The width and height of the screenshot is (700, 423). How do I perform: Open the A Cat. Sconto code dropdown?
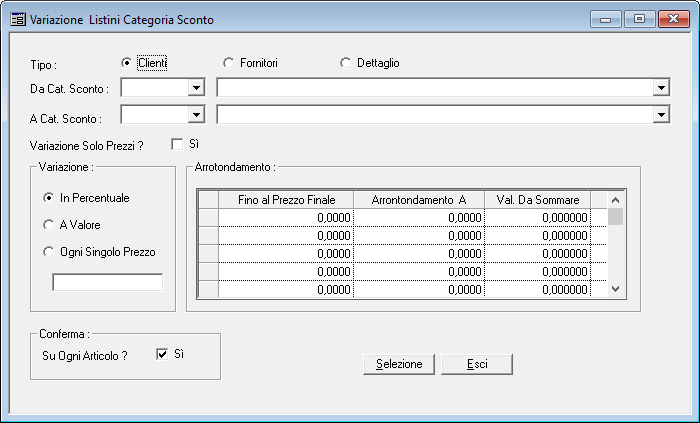click(x=196, y=116)
